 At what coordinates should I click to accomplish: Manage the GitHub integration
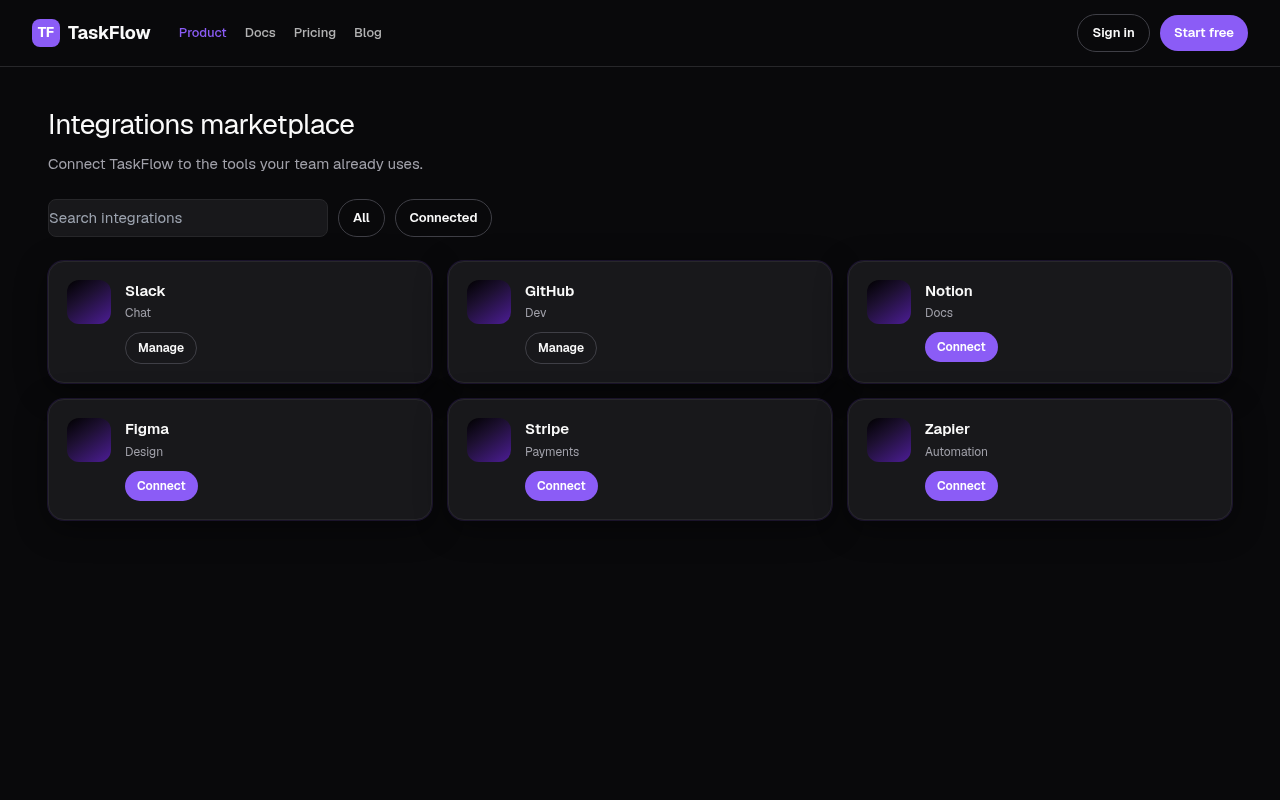coord(561,348)
